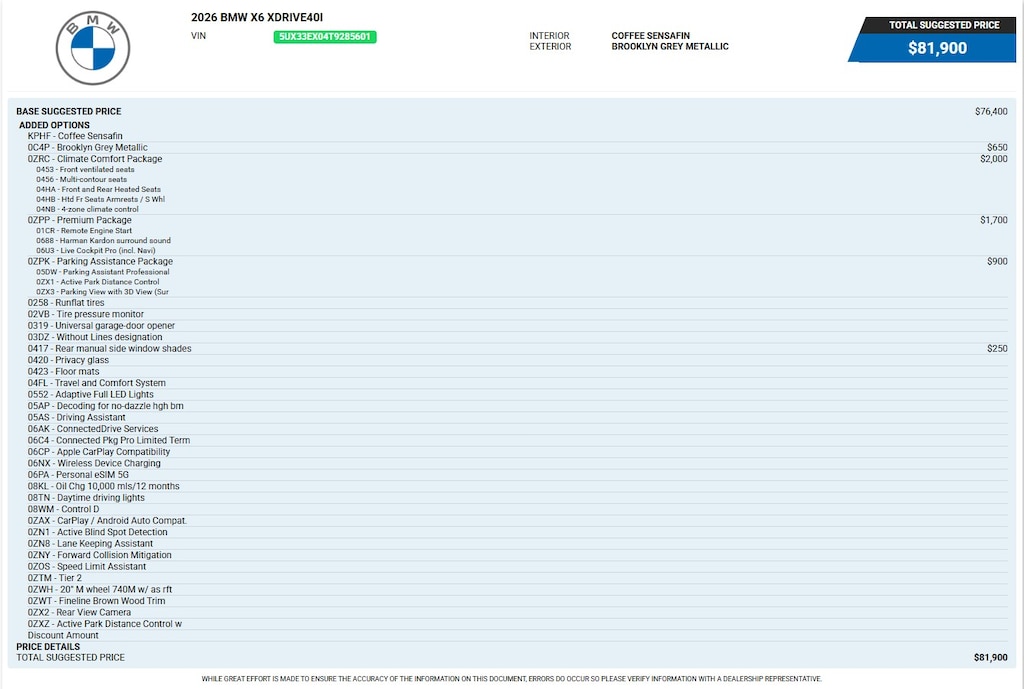Click the 0ZPK Parking Assistance Package row
The width and height of the screenshot is (1024, 689).
click(x=517, y=261)
